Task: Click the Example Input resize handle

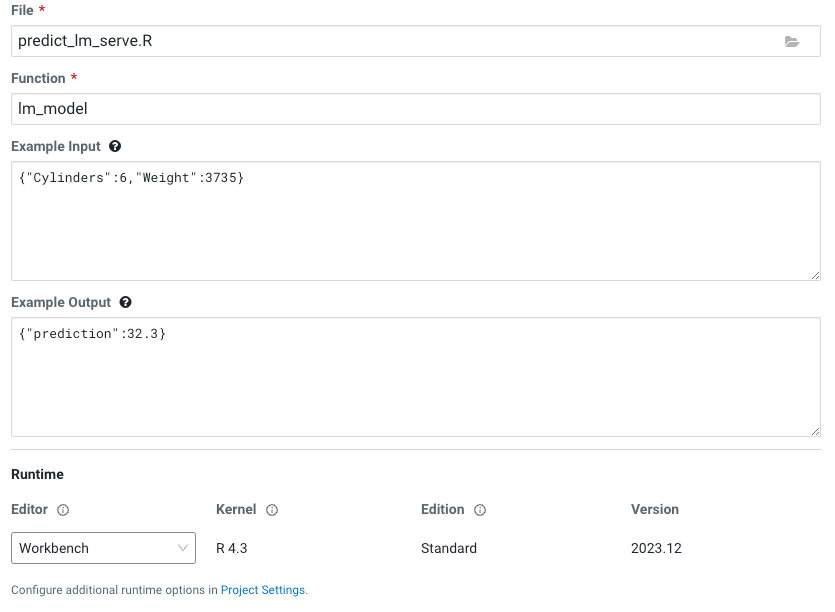Action: 815,275
